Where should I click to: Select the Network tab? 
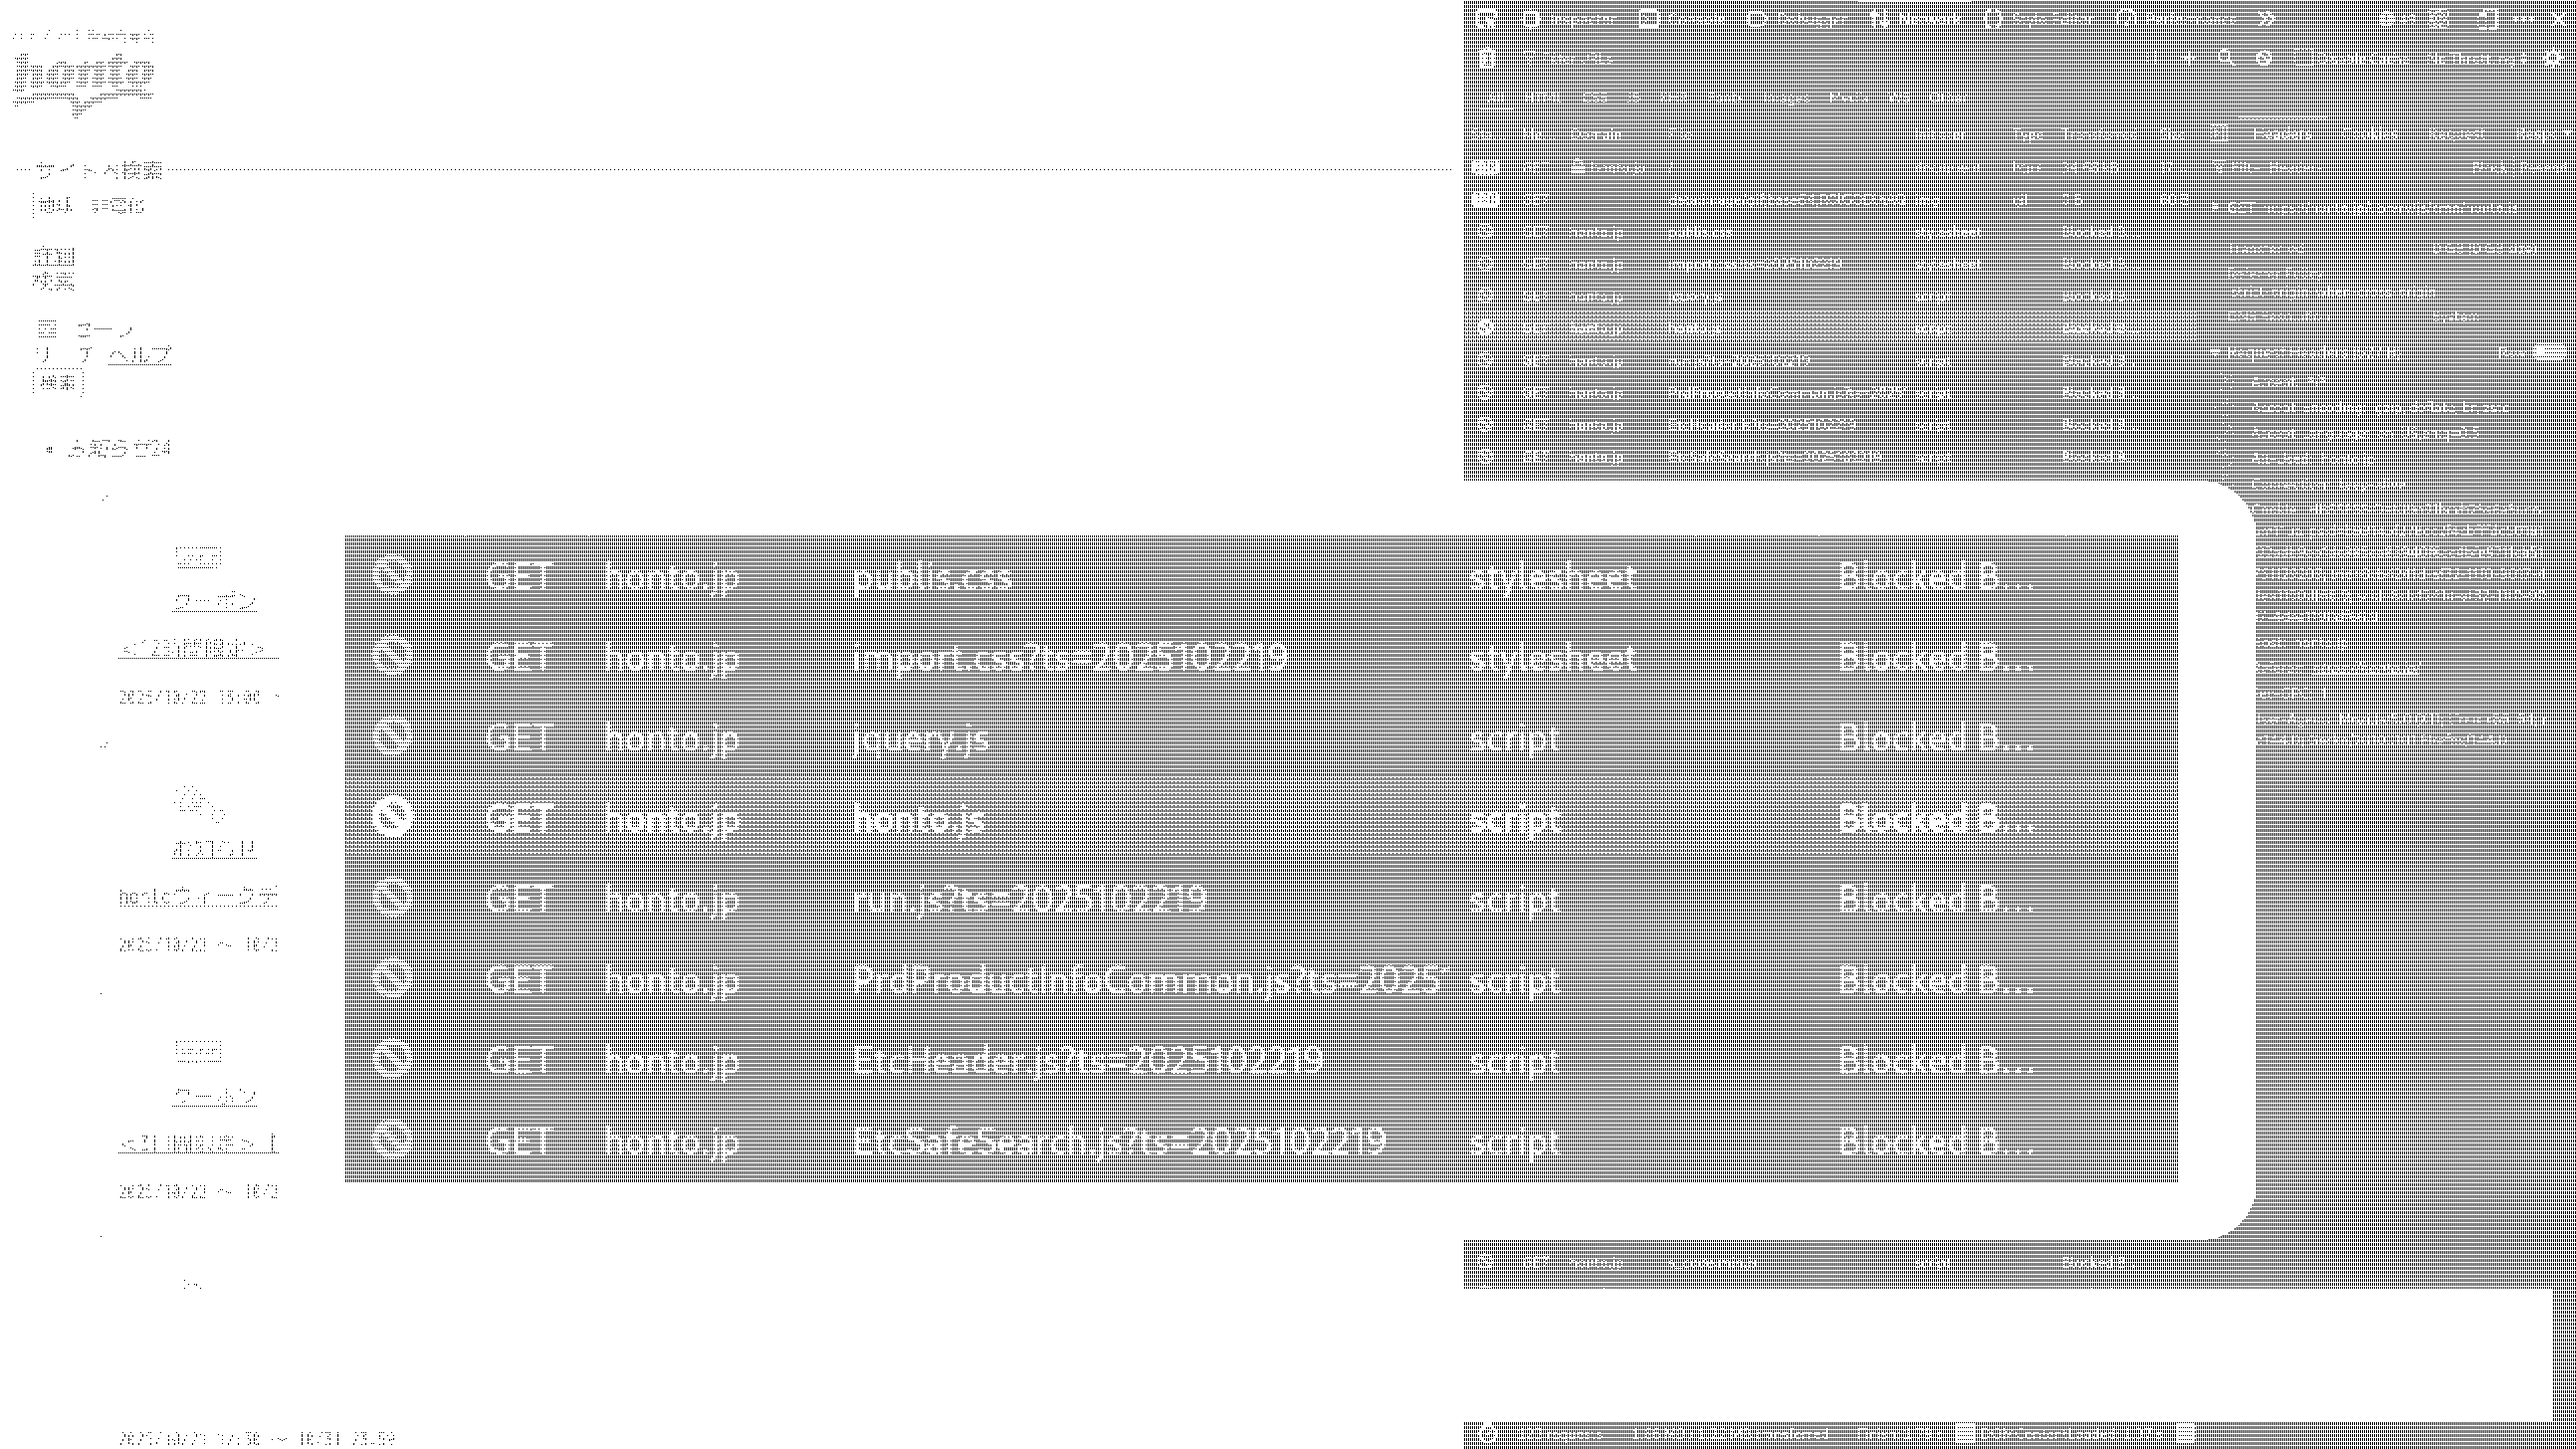pos(1915,18)
